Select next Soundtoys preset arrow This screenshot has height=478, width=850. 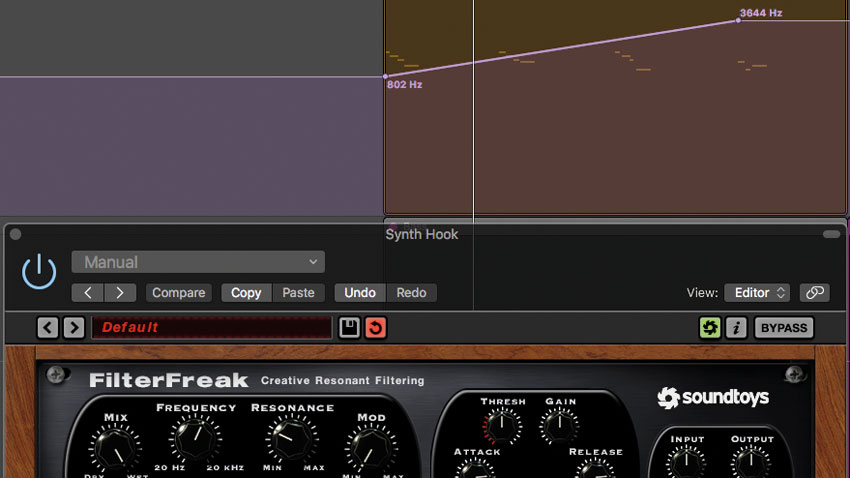(74, 328)
